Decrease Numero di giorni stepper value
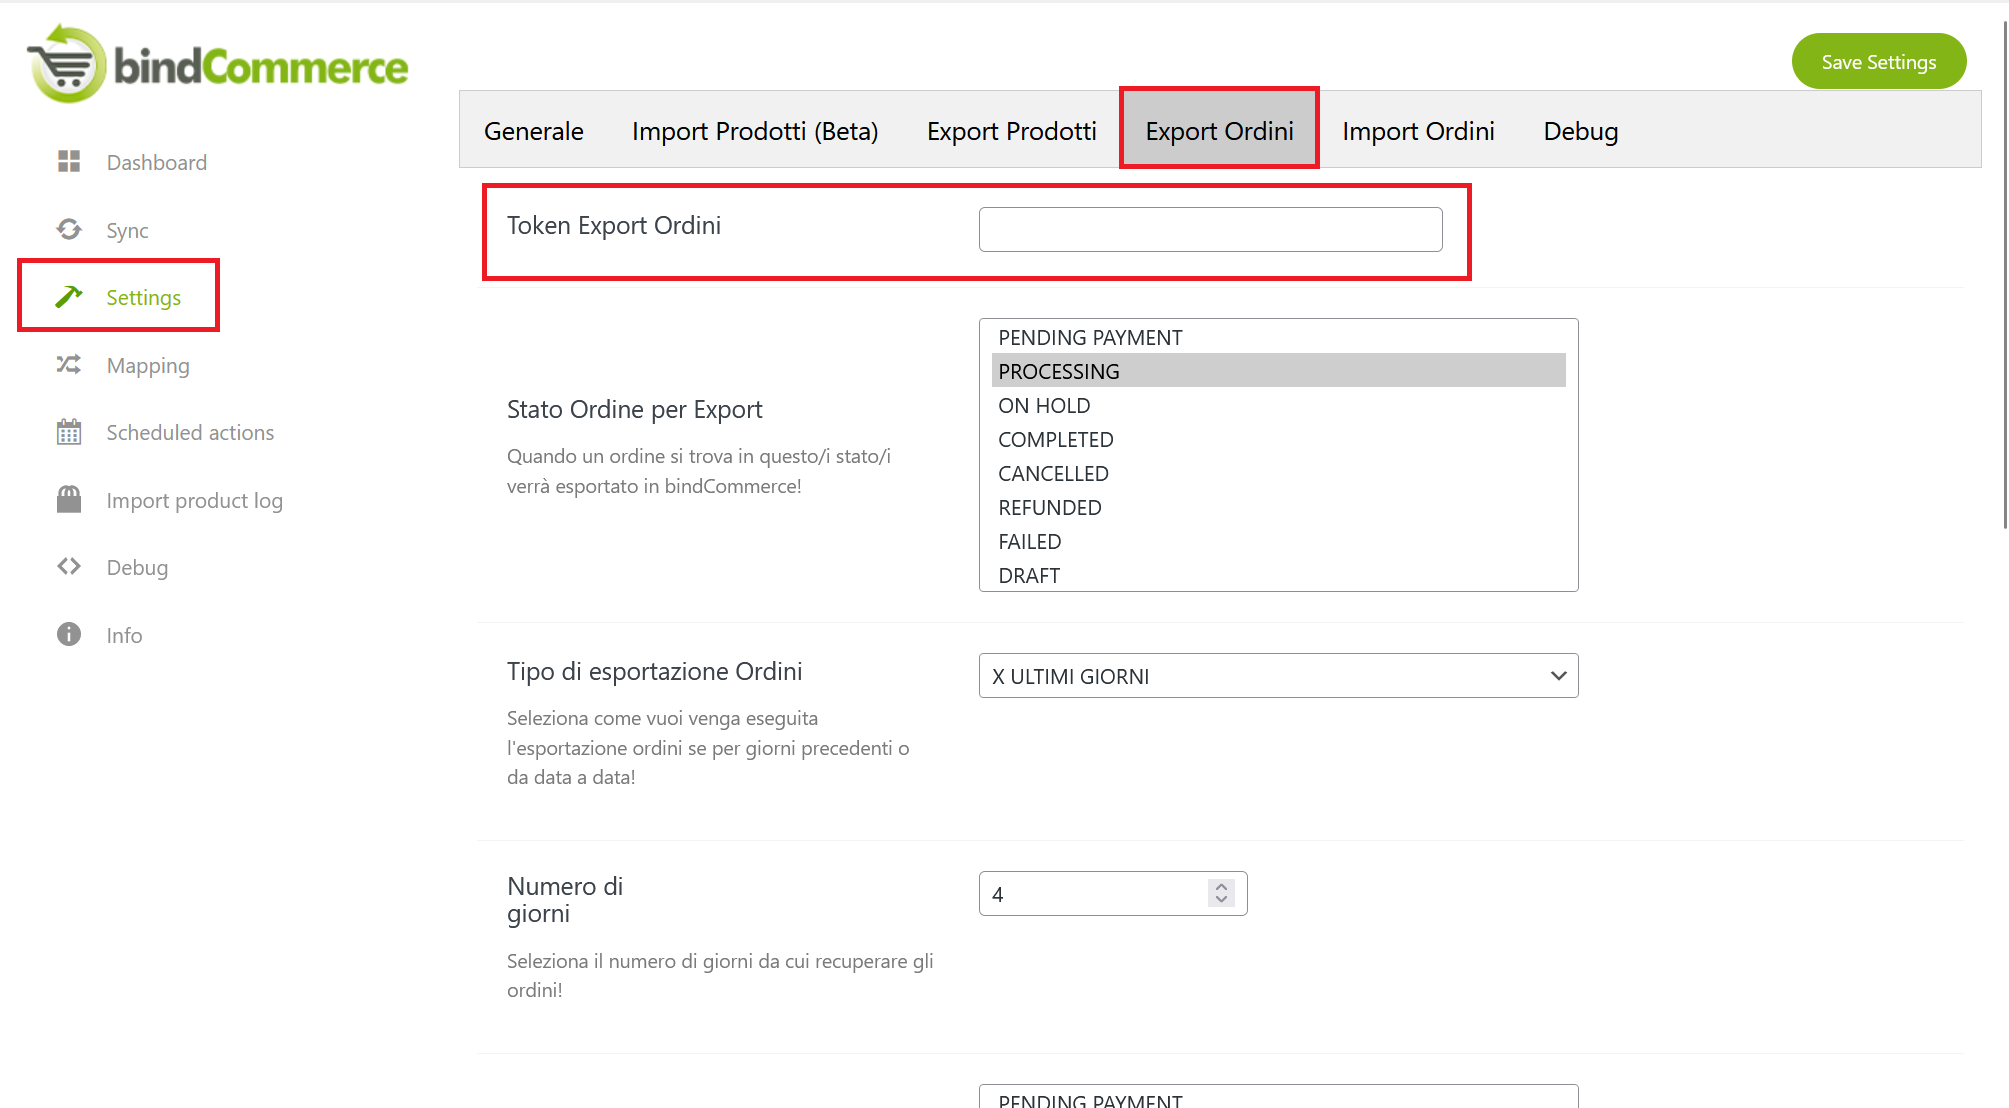 click(x=1221, y=900)
